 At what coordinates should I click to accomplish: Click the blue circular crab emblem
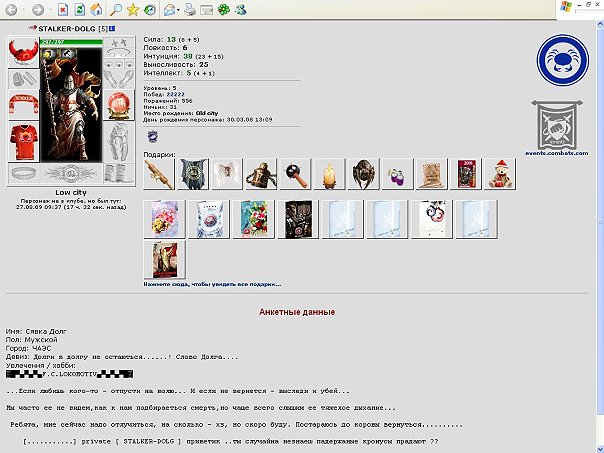click(563, 60)
